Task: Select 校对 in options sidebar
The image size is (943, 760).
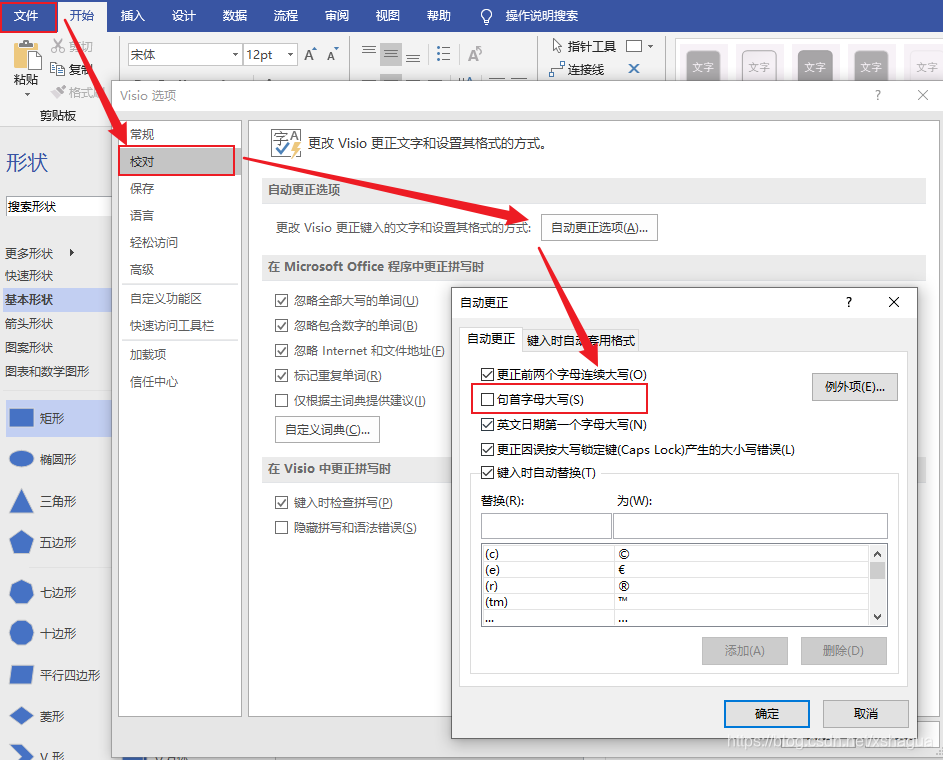Action: (177, 161)
